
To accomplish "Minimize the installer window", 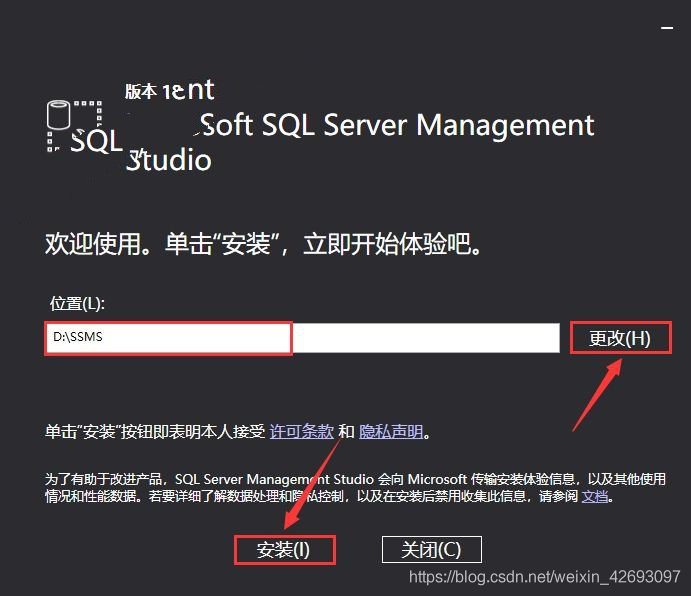I will point(667,28).
